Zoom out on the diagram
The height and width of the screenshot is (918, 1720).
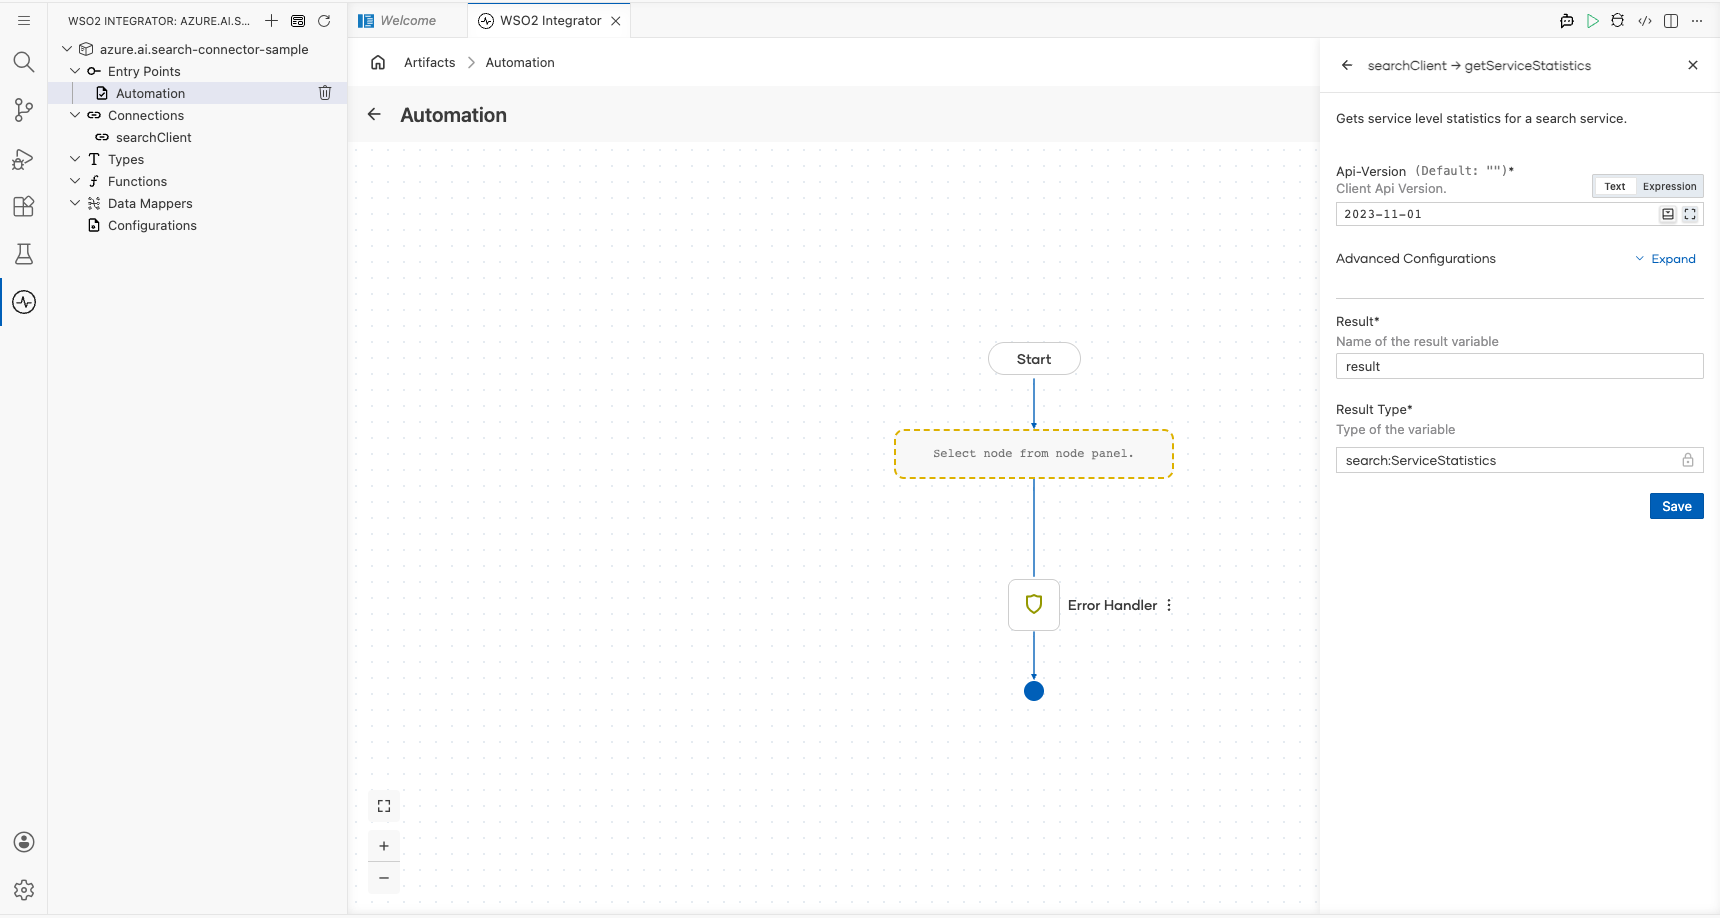tap(384, 878)
